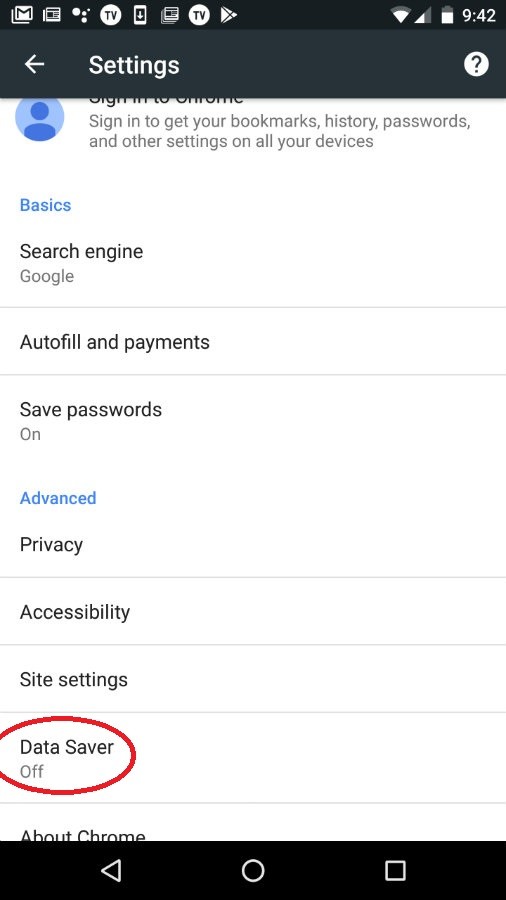
Task: Open Privacy settings
Action: coord(253,544)
